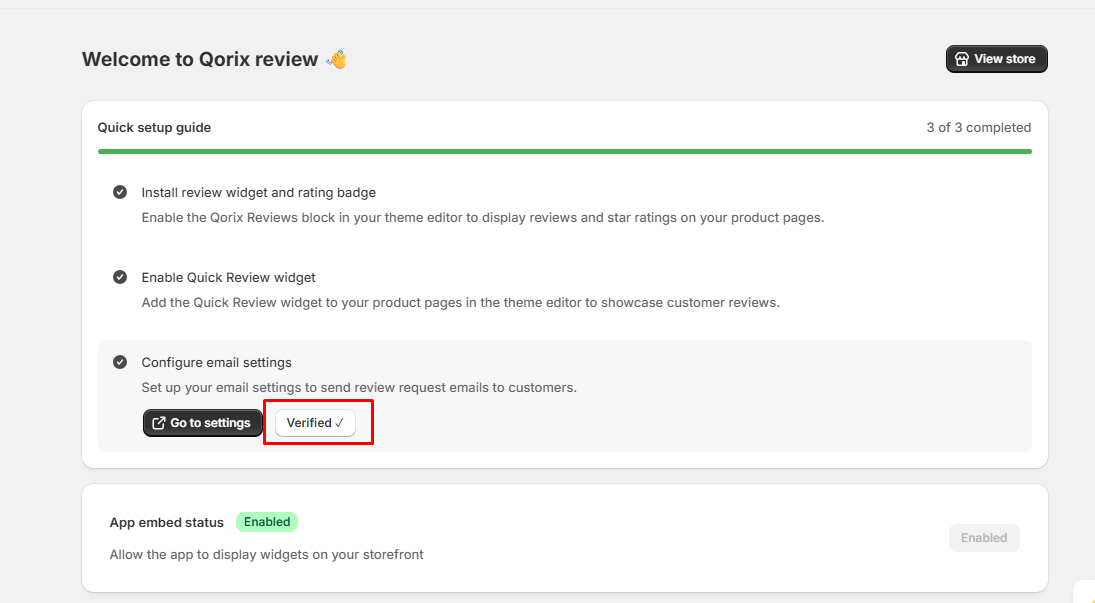This screenshot has width=1095, height=603.
Task: Open Go to settings button
Action: (x=203, y=423)
